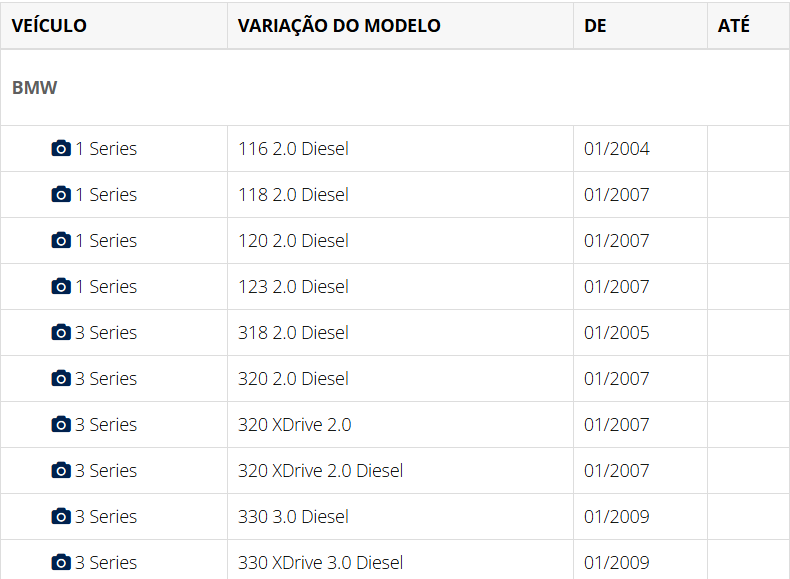This screenshot has width=790, height=579.
Task: Click camera icon for 116 2.0 Diesel
Action: (61, 149)
